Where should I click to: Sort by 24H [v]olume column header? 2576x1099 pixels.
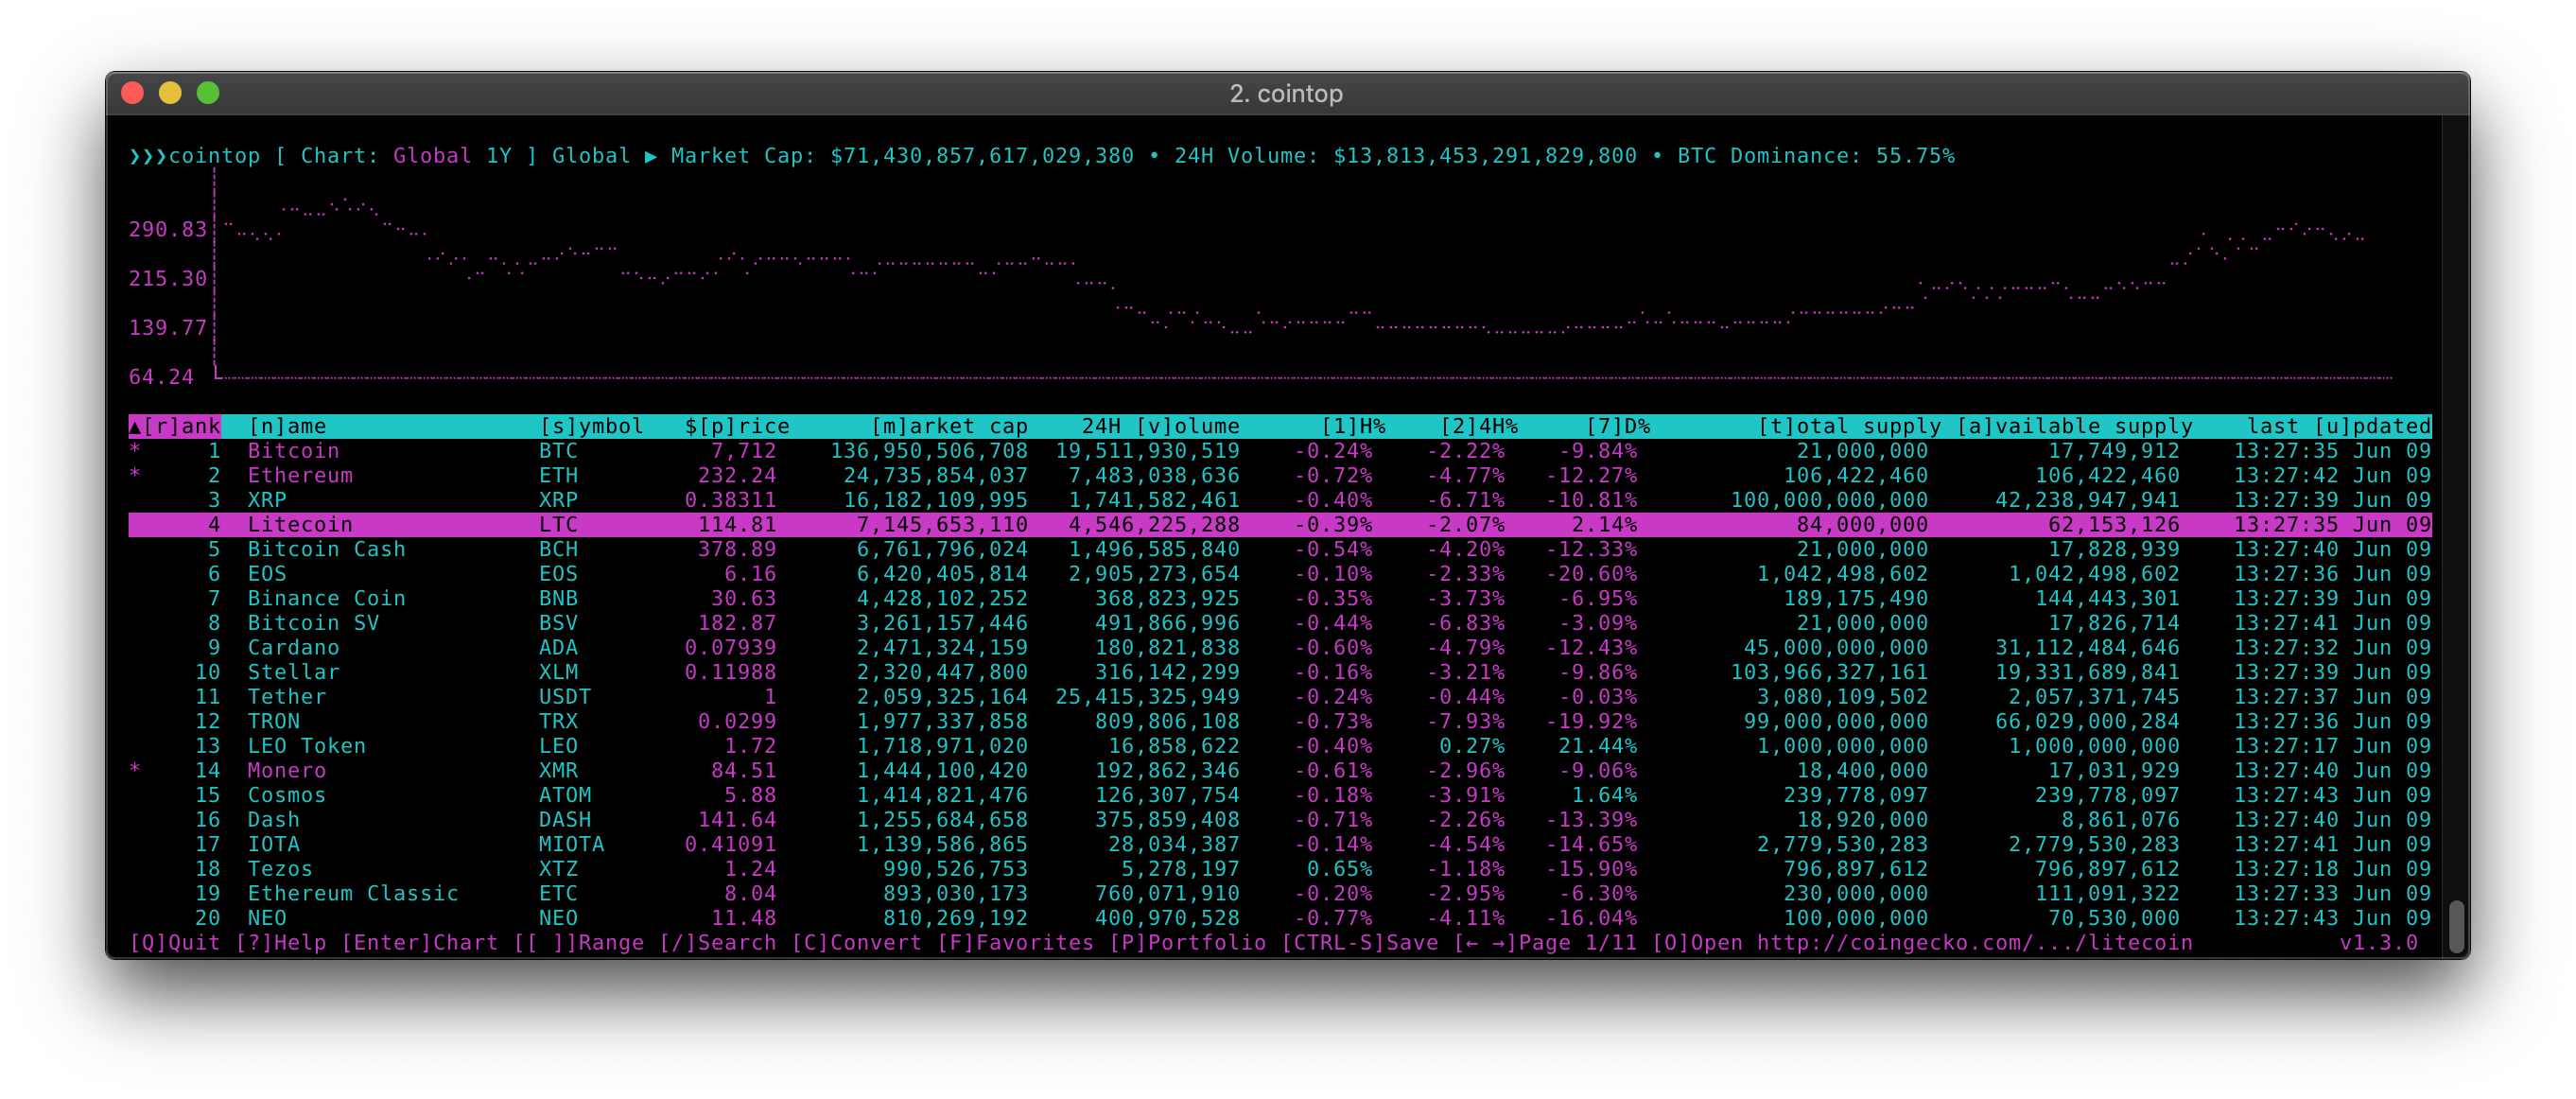tap(1160, 426)
